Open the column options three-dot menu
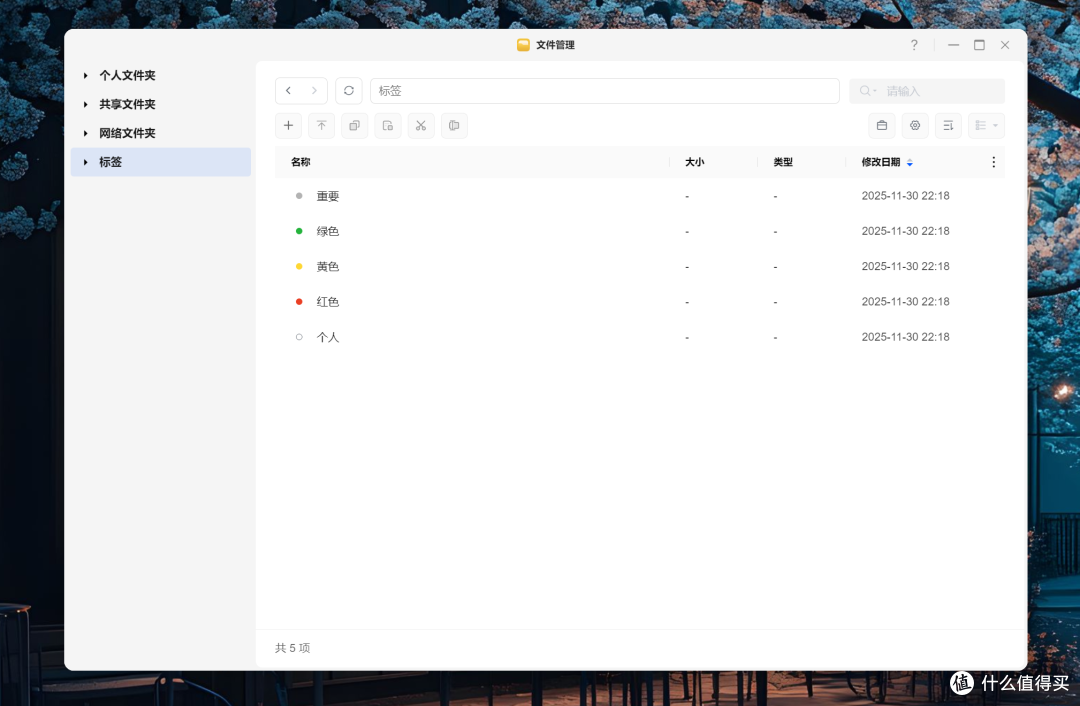Screen dimensions: 1080x706 [x=993, y=163]
